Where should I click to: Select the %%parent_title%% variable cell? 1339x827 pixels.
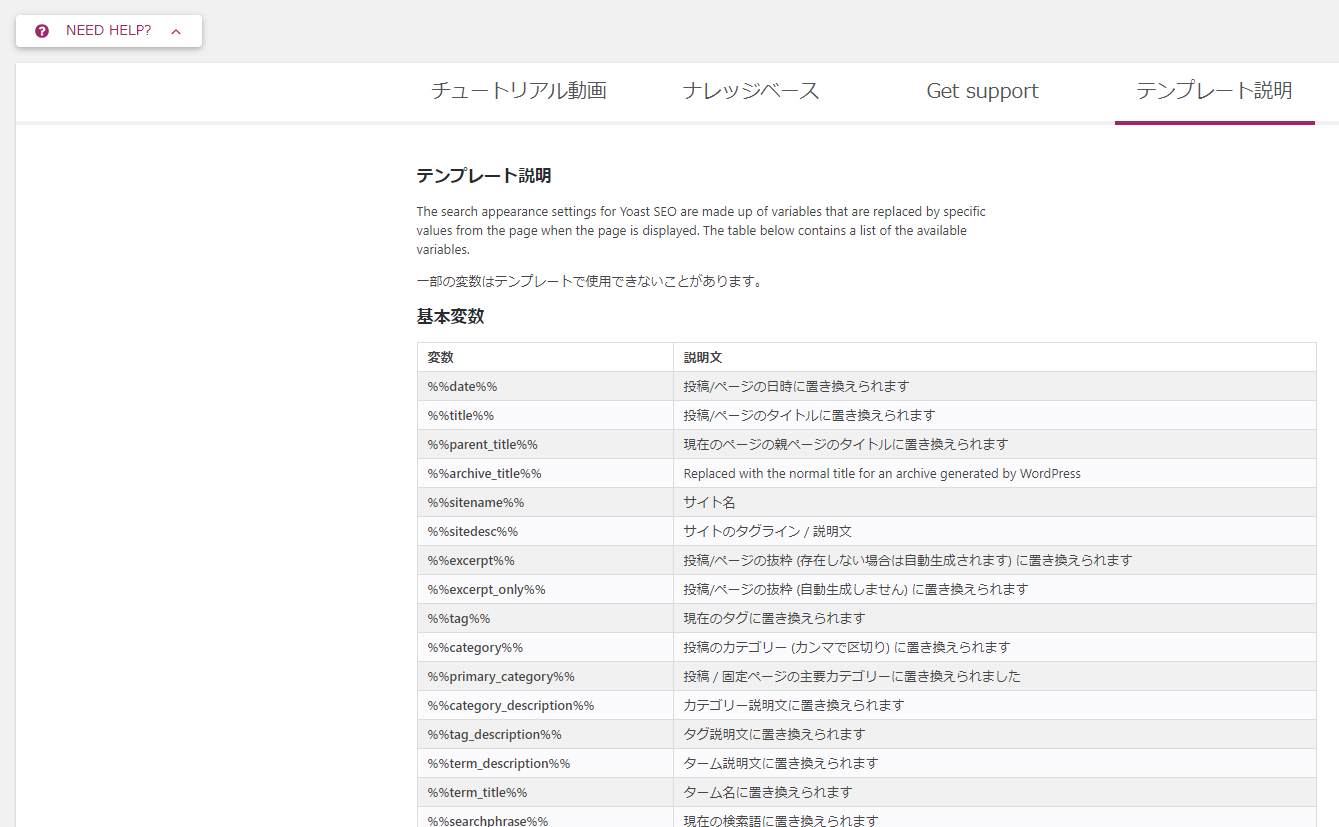545,444
